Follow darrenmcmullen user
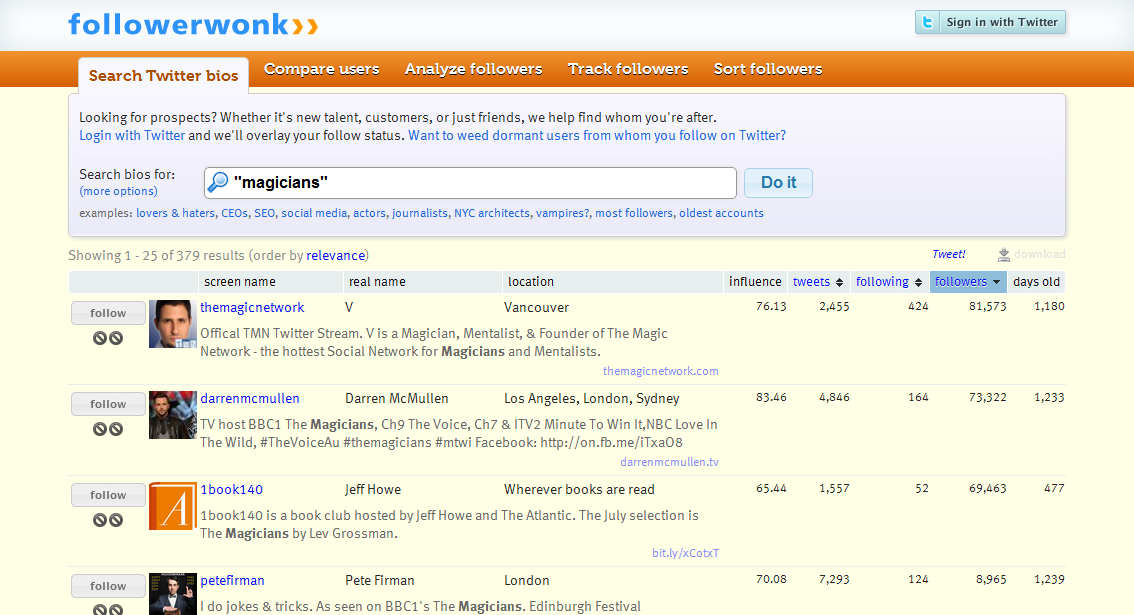Screen dimensions: 1134x615 coord(108,404)
